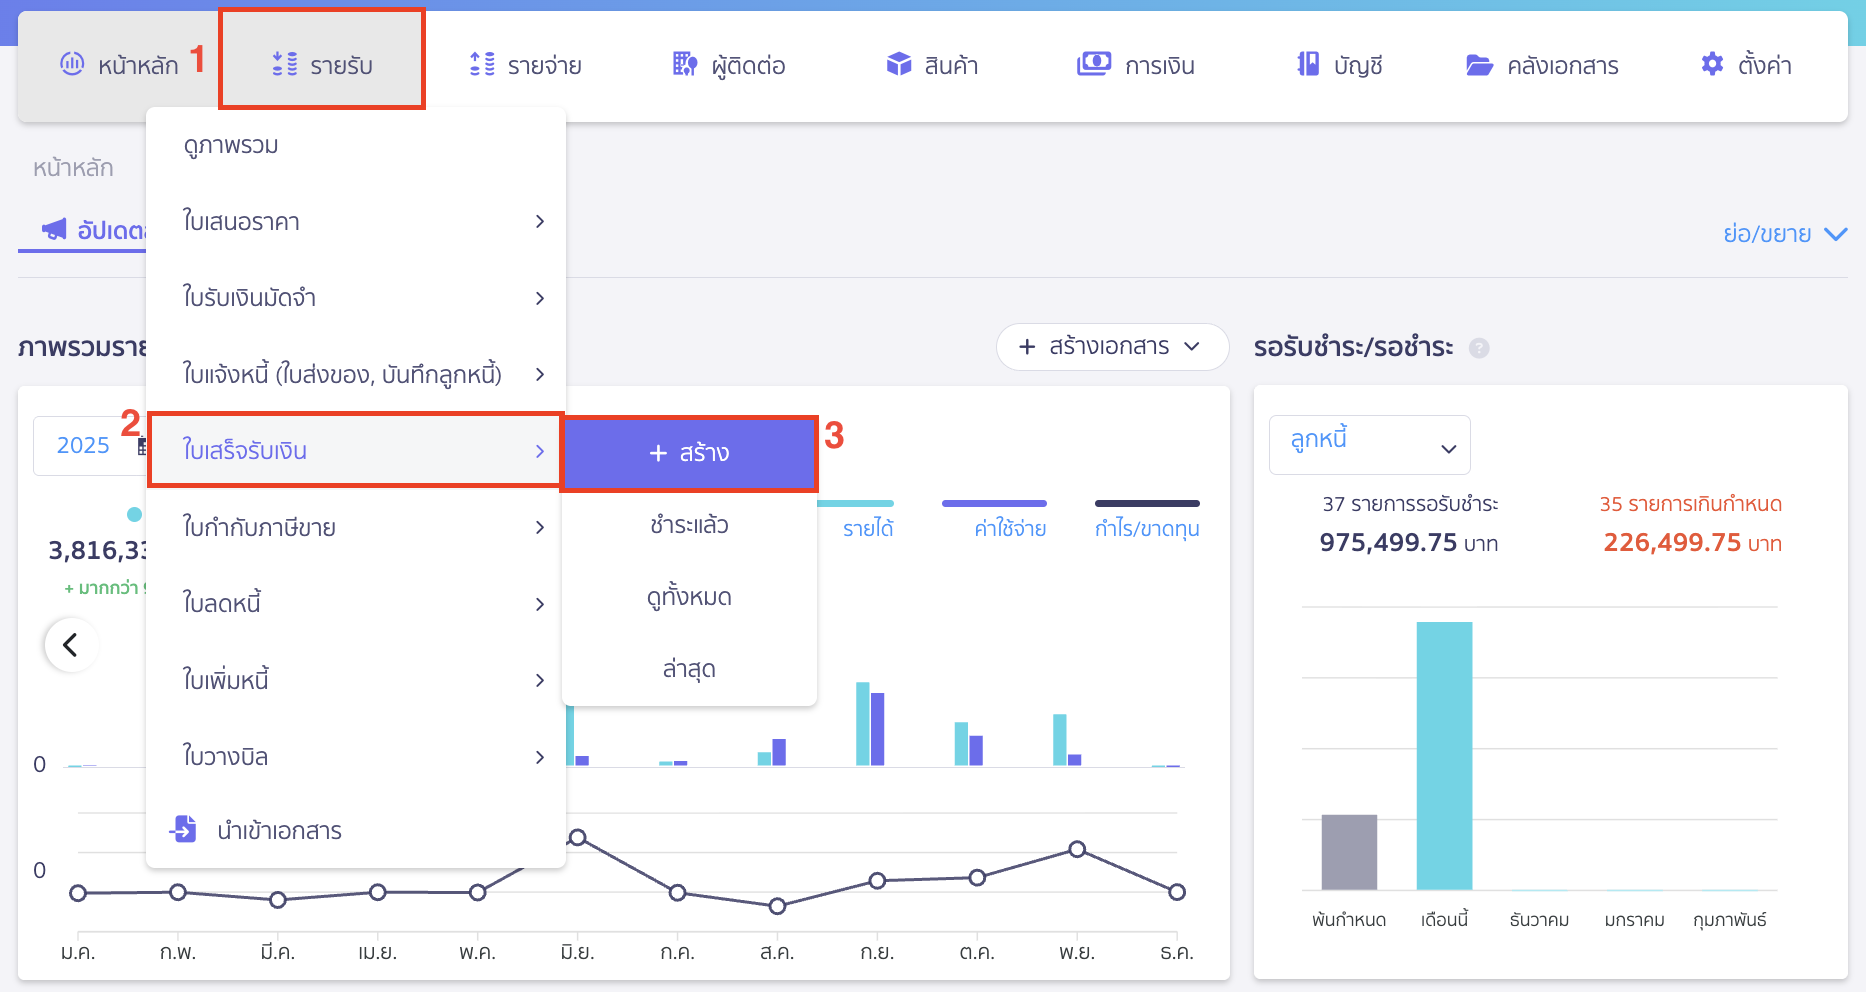This screenshot has height=992, width=1866.
Task: Click the help question mark beside รอรับชำระ/รอชำระ
Action: pos(1479,348)
